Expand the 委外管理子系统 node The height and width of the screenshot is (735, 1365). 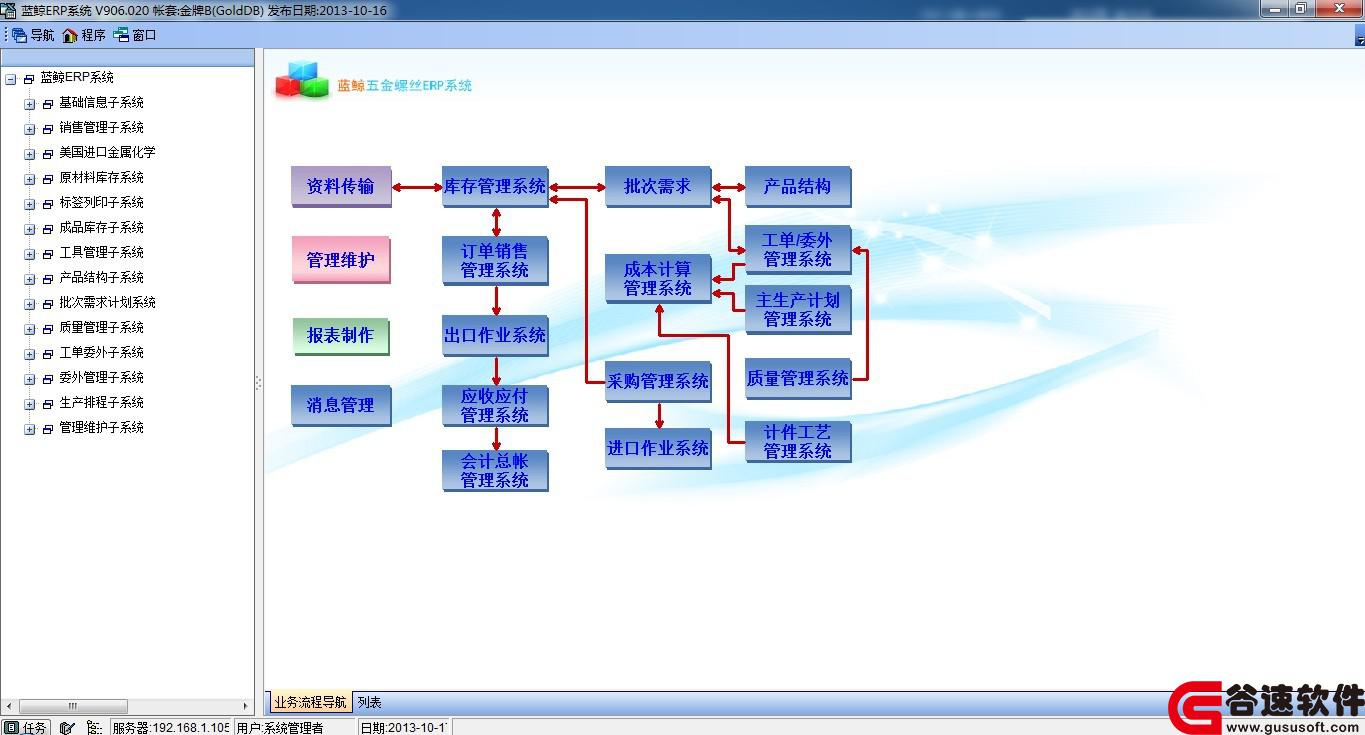[30, 378]
